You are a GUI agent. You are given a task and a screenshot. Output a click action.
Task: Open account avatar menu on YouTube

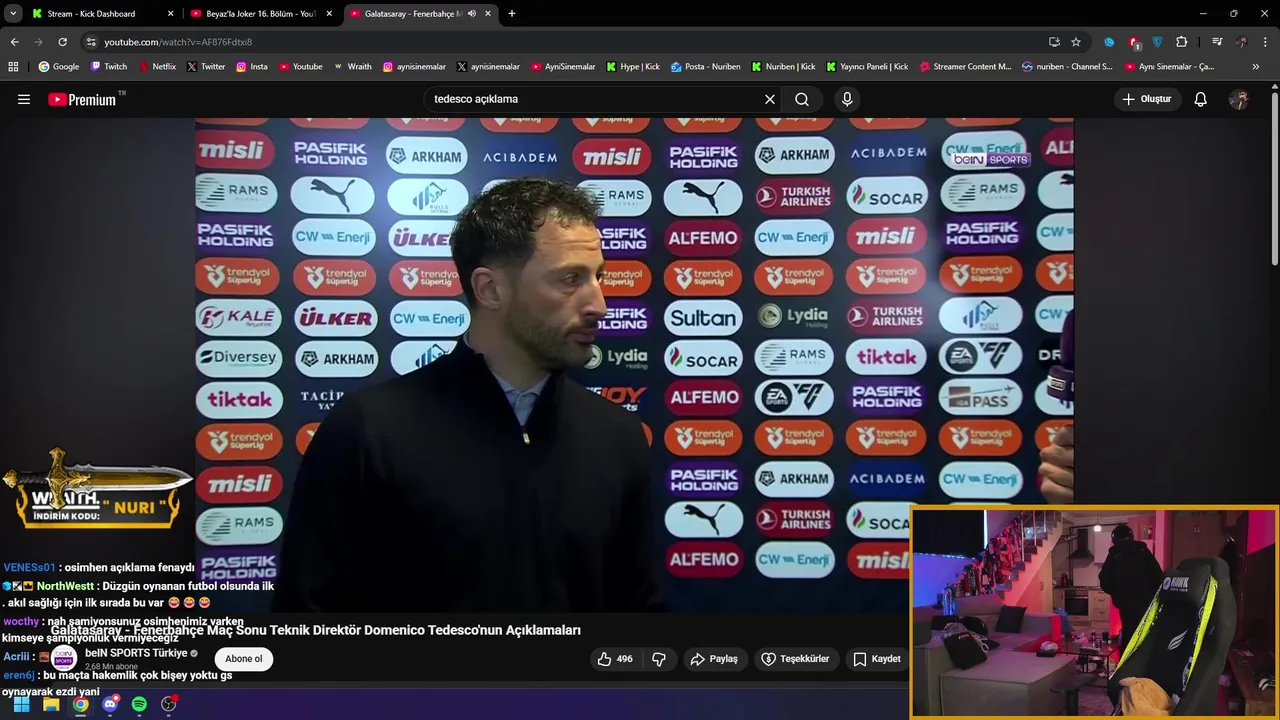1239,99
